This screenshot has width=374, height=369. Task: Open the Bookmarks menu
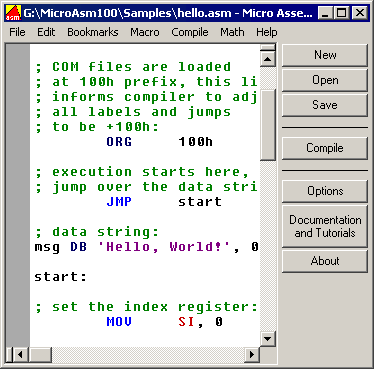(x=93, y=32)
